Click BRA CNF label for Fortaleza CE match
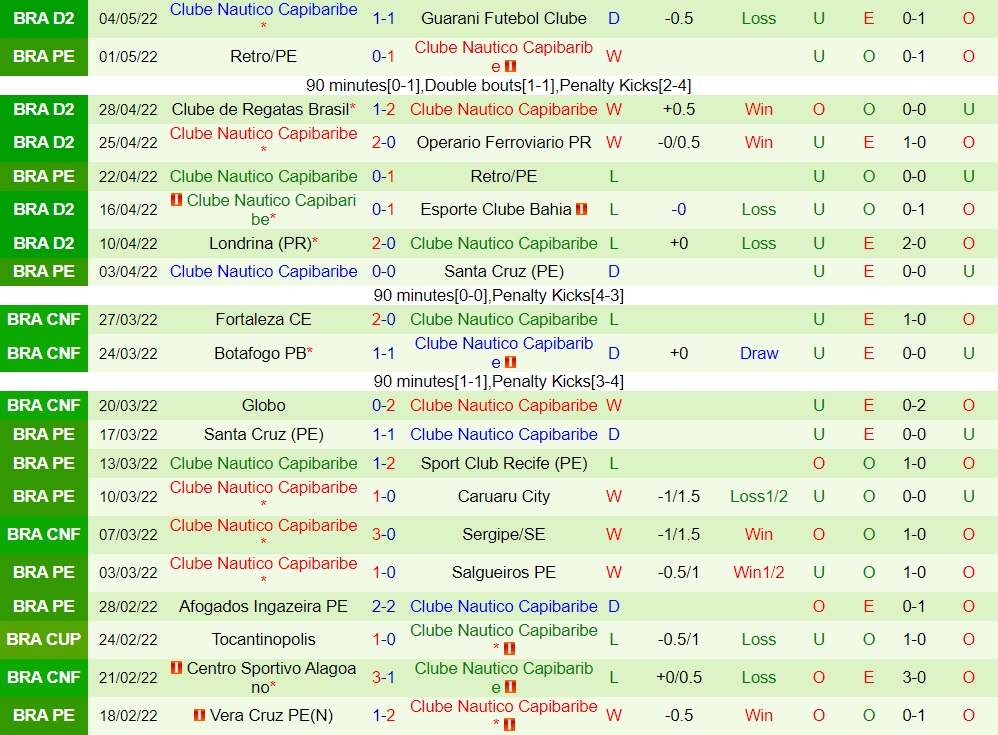The image size is (998, 735). 44,319
